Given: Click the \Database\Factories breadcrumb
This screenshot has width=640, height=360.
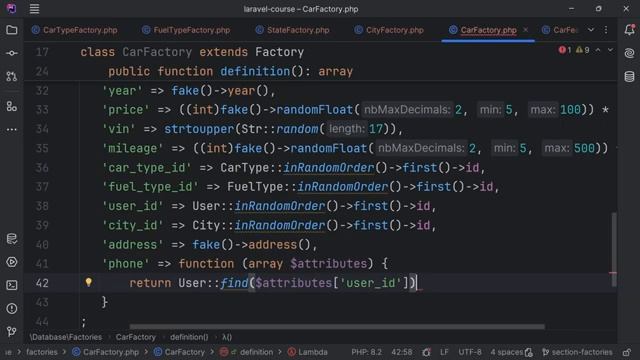Looking at the screenshot, I should point(66,337).
